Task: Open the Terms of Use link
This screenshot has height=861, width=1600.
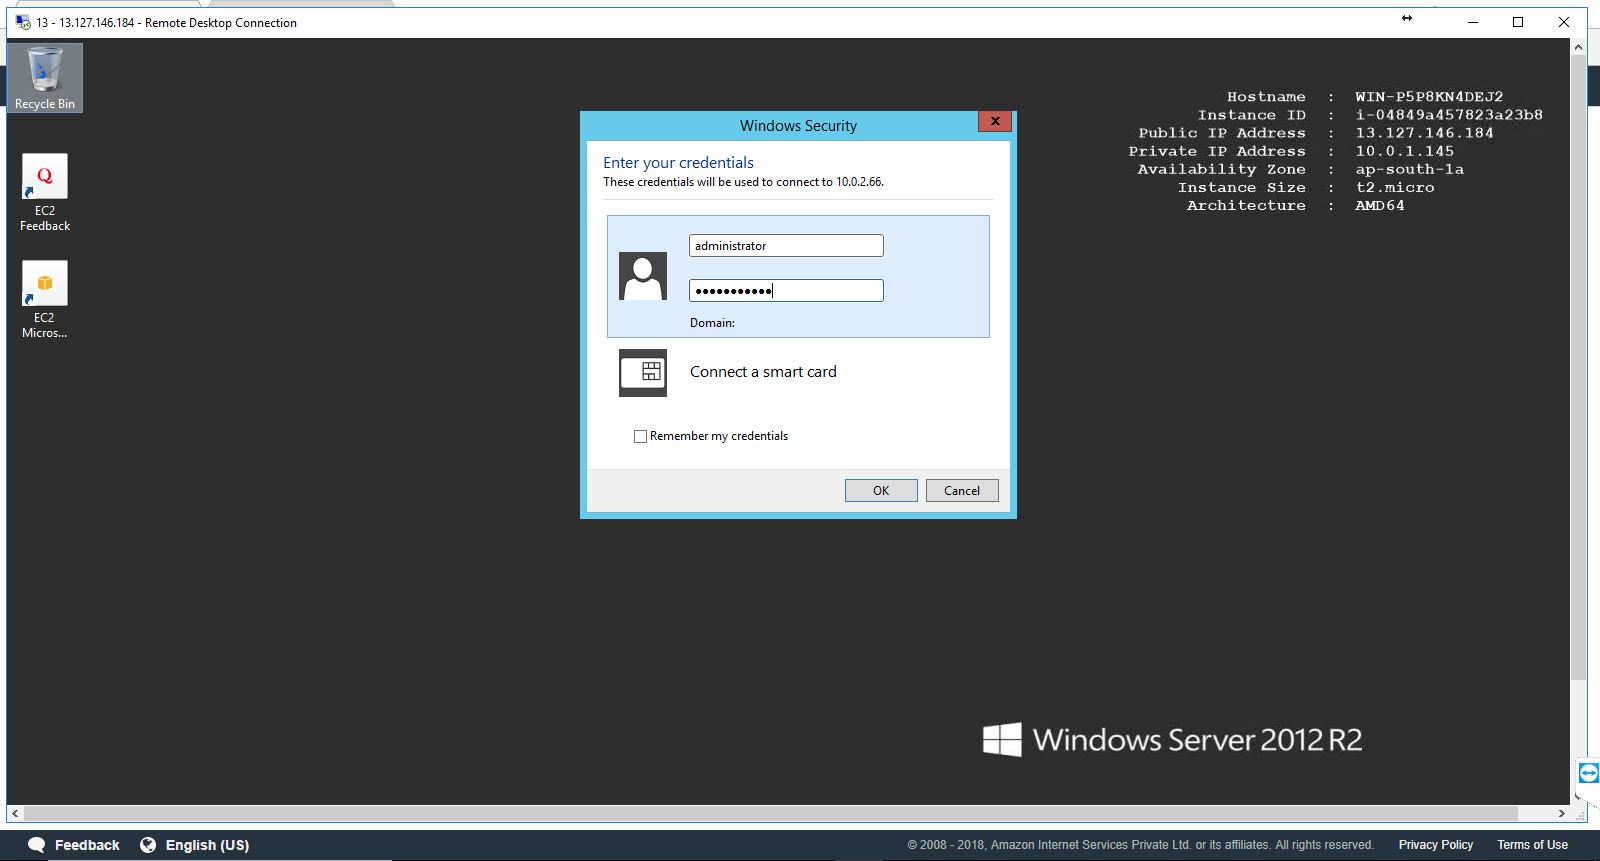Action: pyautogui.click(x=1532, y=845)
